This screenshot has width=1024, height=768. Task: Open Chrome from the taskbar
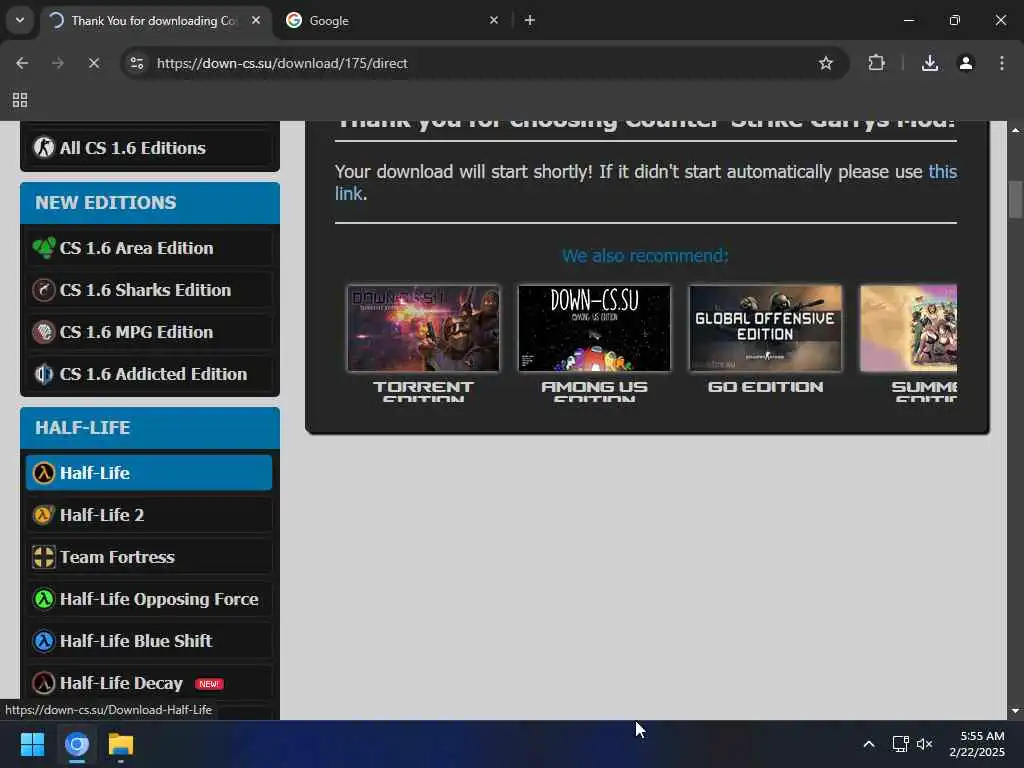click(x=76, y=744)
